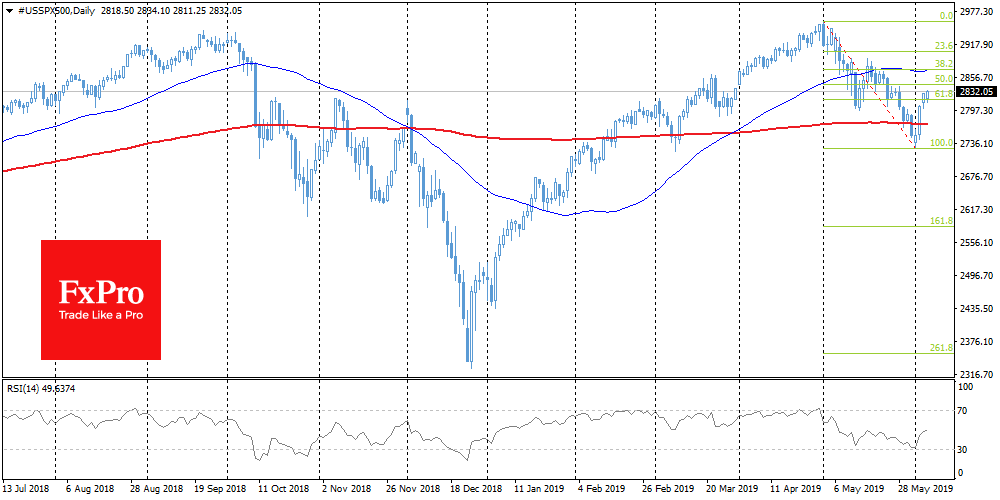The image size is (1000, 500).
Task: Click the RSI 30 level axis label
Action: pyautogui.click(x=965, y=448)
